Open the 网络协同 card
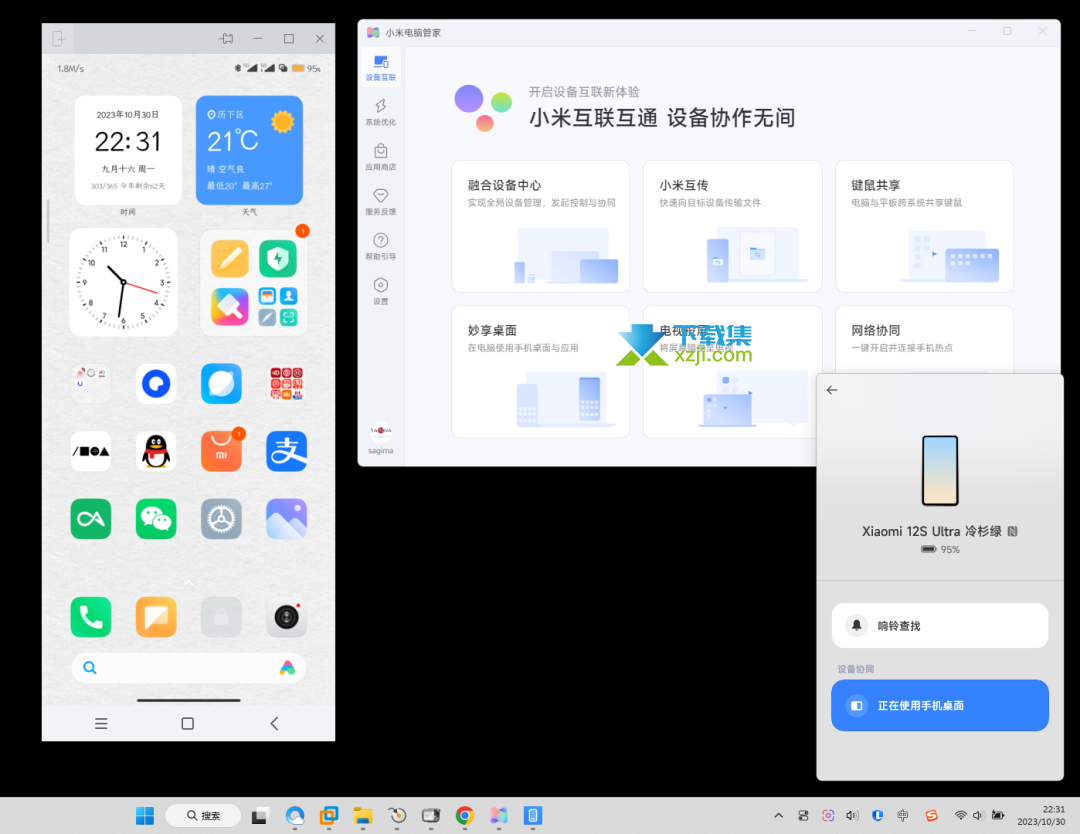The width and height of the screenshot is (1080, 834). coord(924,340)
